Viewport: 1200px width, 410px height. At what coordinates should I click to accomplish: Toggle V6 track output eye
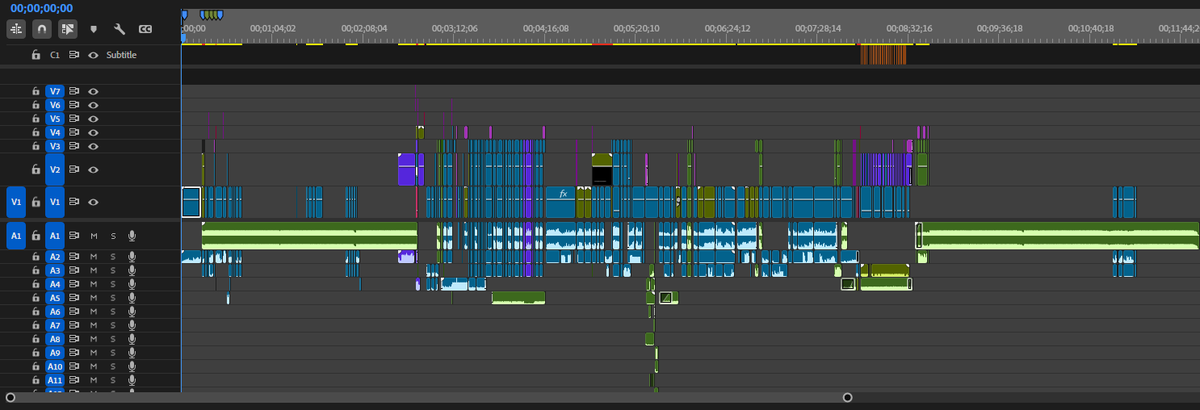click(x=93, y=105)
